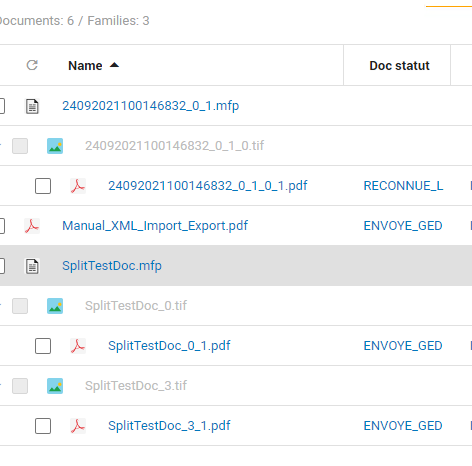Click document icon of 24092021100146832_0_1.mfp
472x466 pixels.
coord(32,106)
